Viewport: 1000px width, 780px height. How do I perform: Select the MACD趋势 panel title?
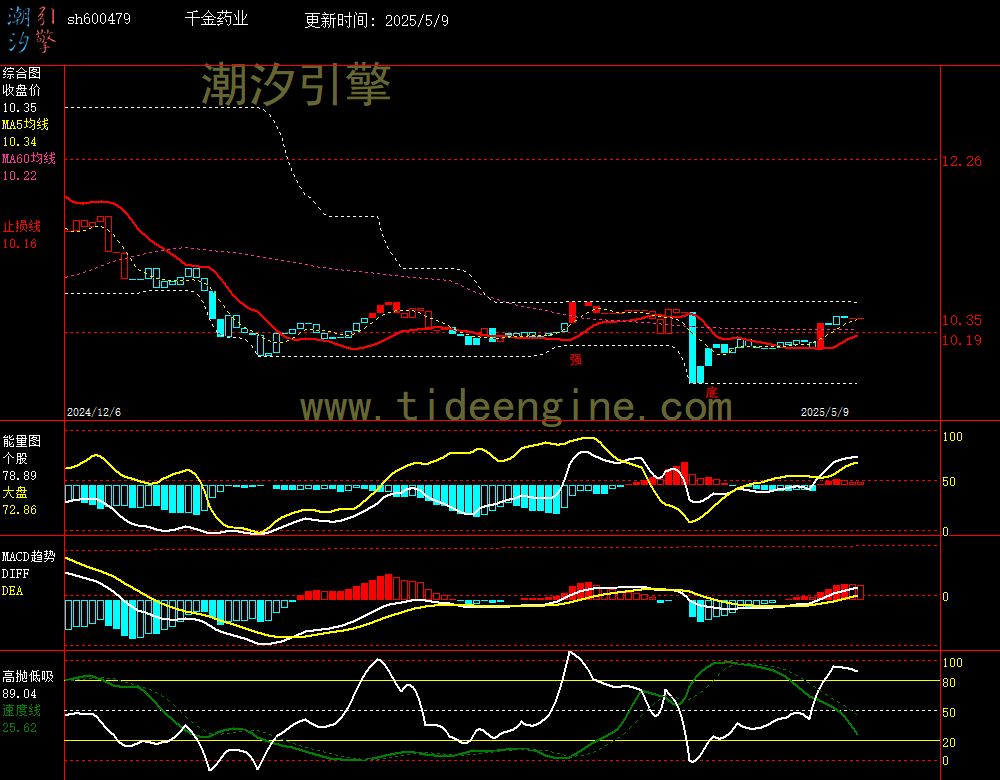[x=29, y=556]
